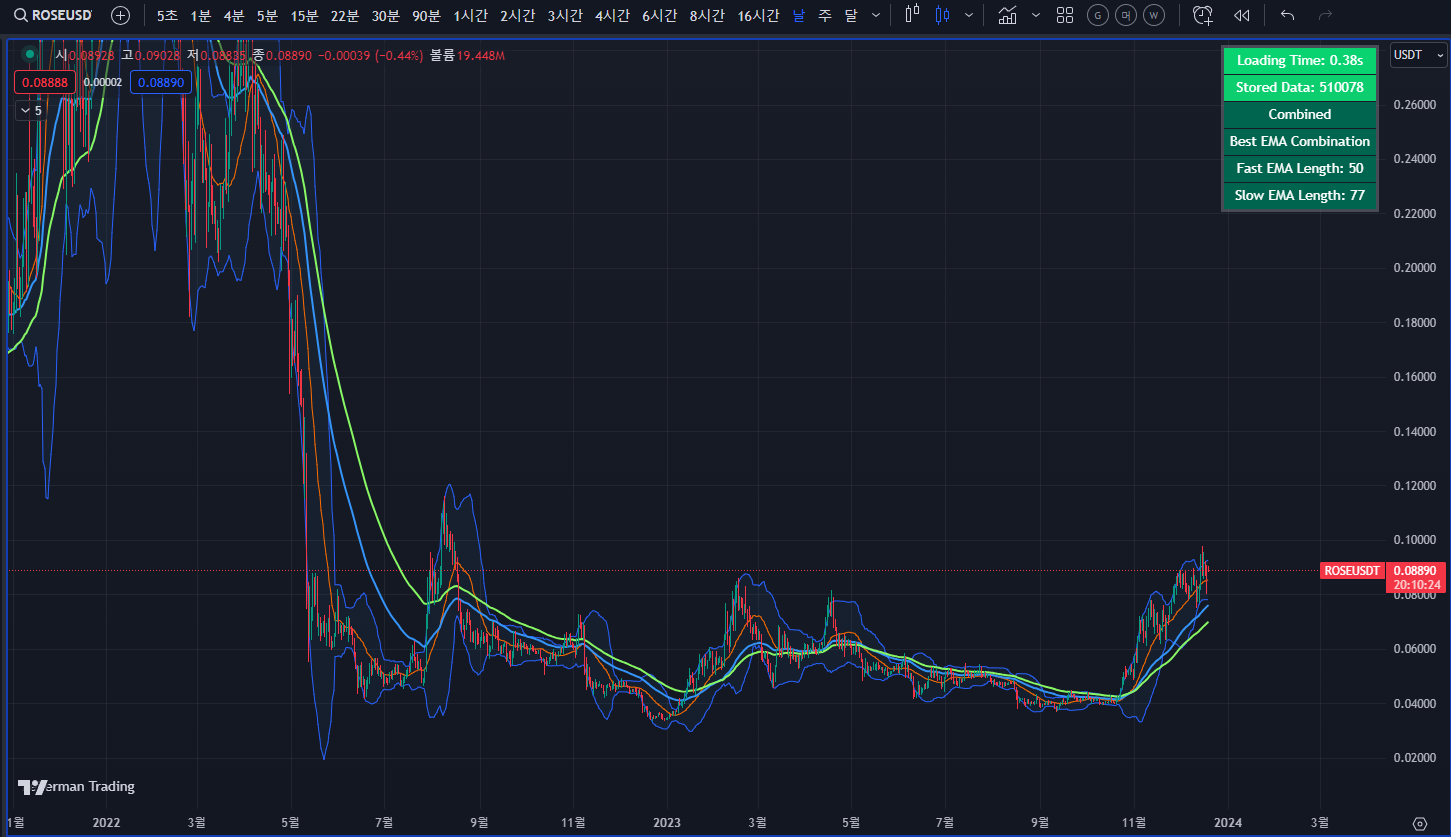Click the 2023 label on time axis

coord(666,823)
